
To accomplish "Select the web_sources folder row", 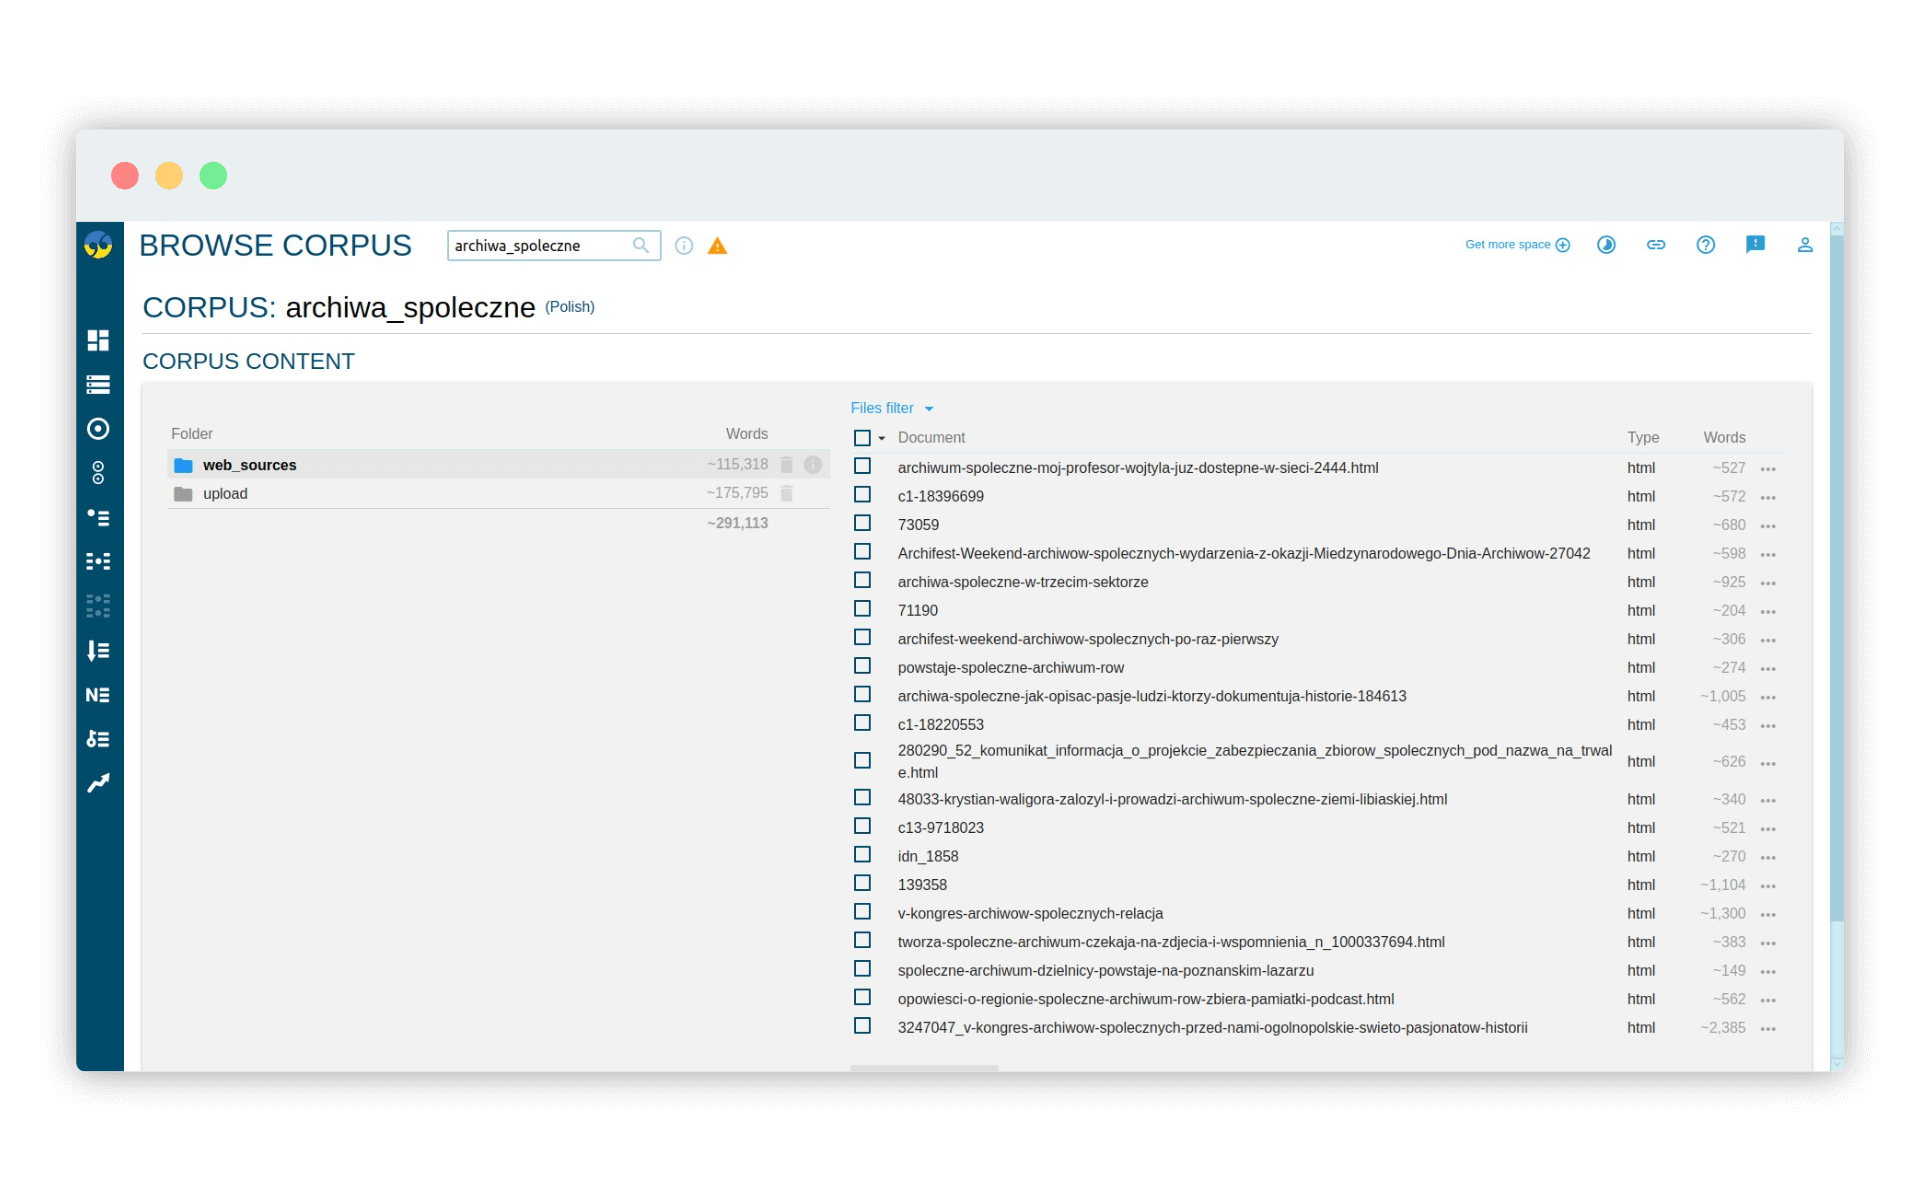I will tap(498, 465).
